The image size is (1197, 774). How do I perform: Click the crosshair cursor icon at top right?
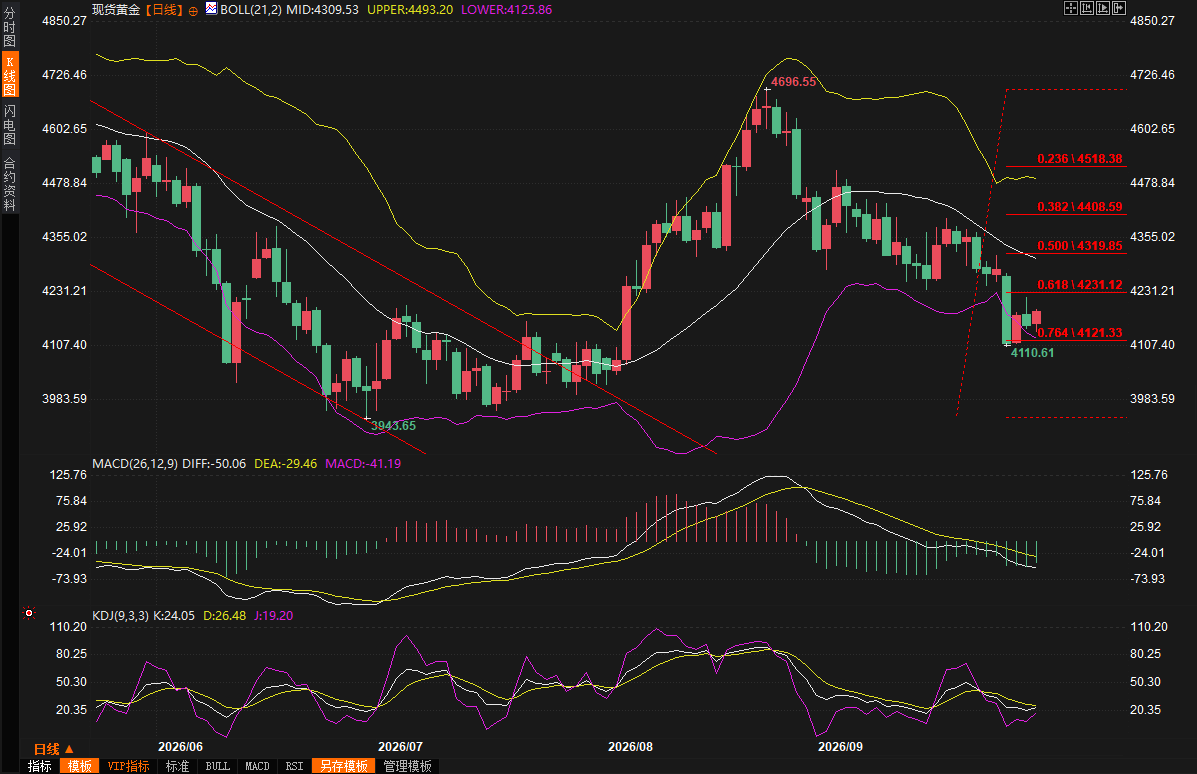click(1071, 8)
